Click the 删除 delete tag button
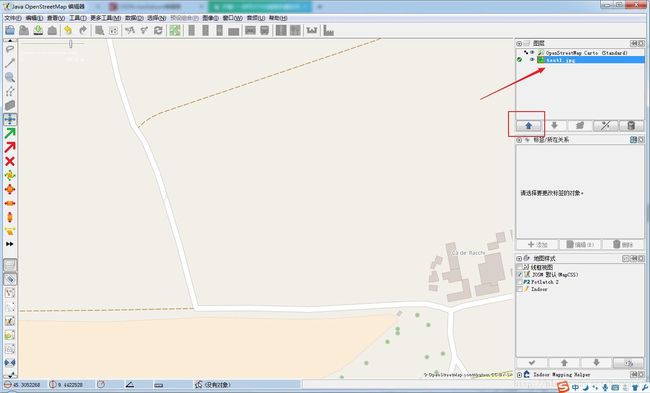 (623, 245)
